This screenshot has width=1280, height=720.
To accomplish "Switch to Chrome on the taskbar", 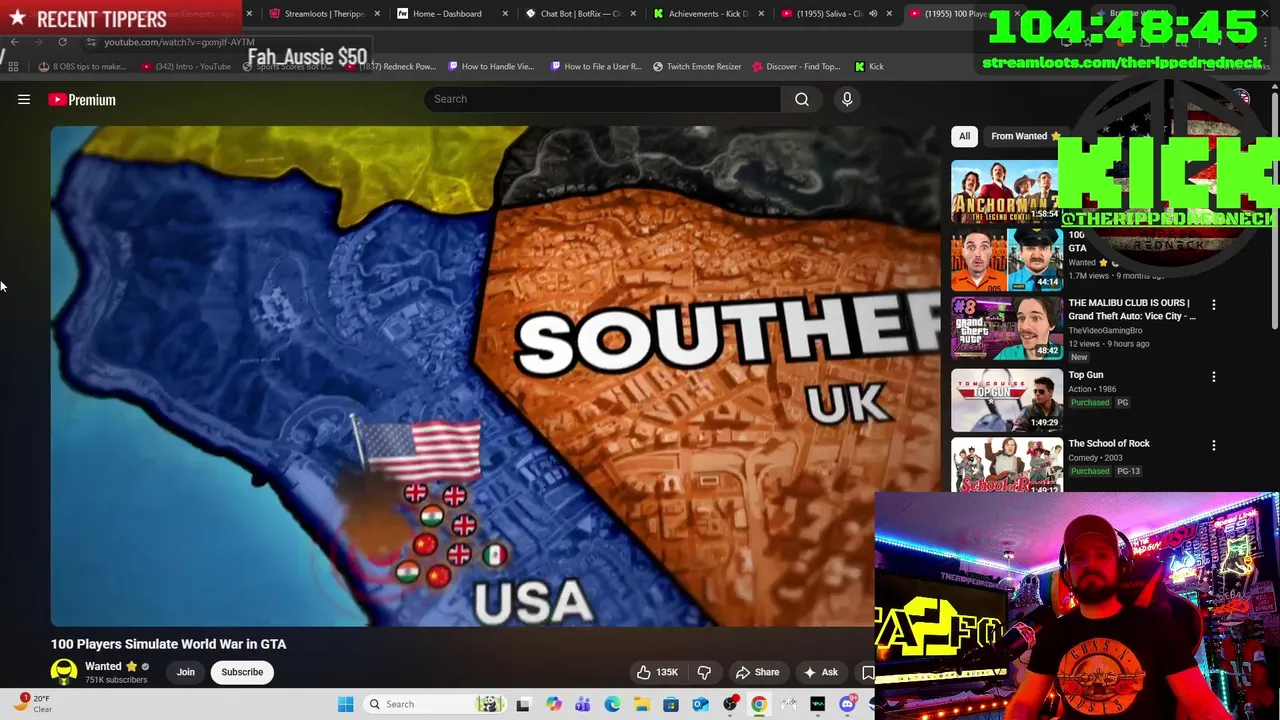I will coord(759,704).
